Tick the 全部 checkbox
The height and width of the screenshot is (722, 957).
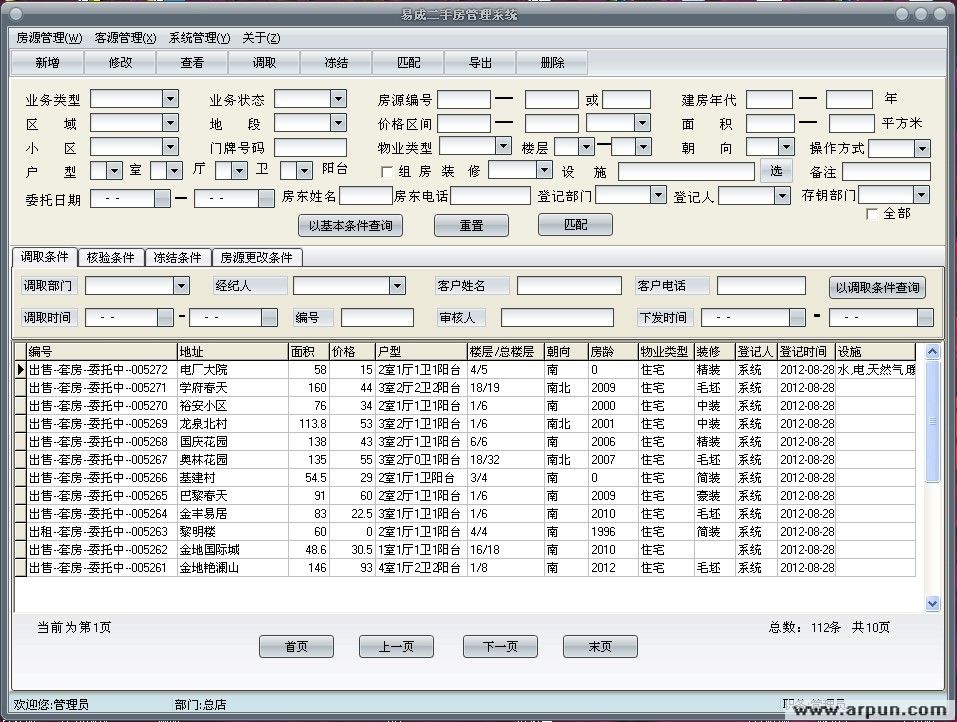coord(872,214)
